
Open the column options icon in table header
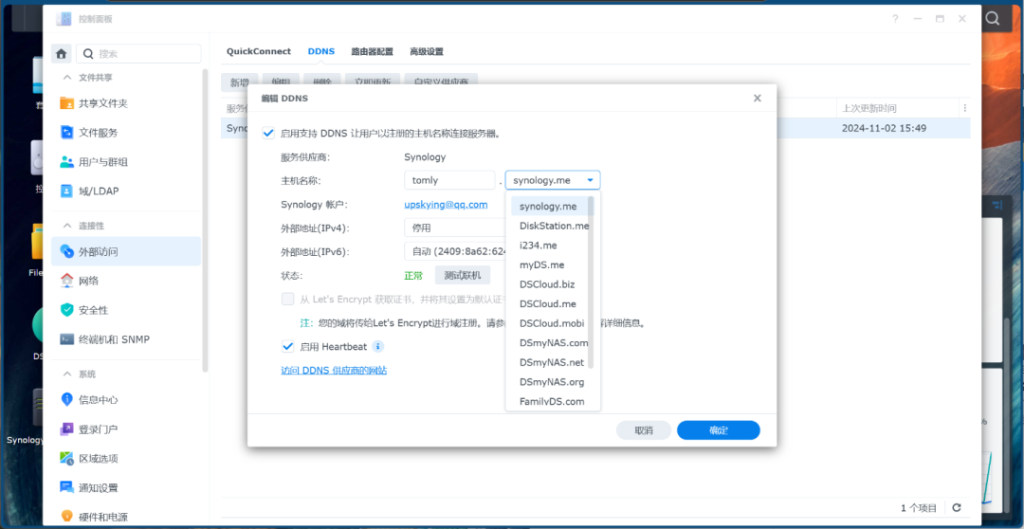(965, 108)
